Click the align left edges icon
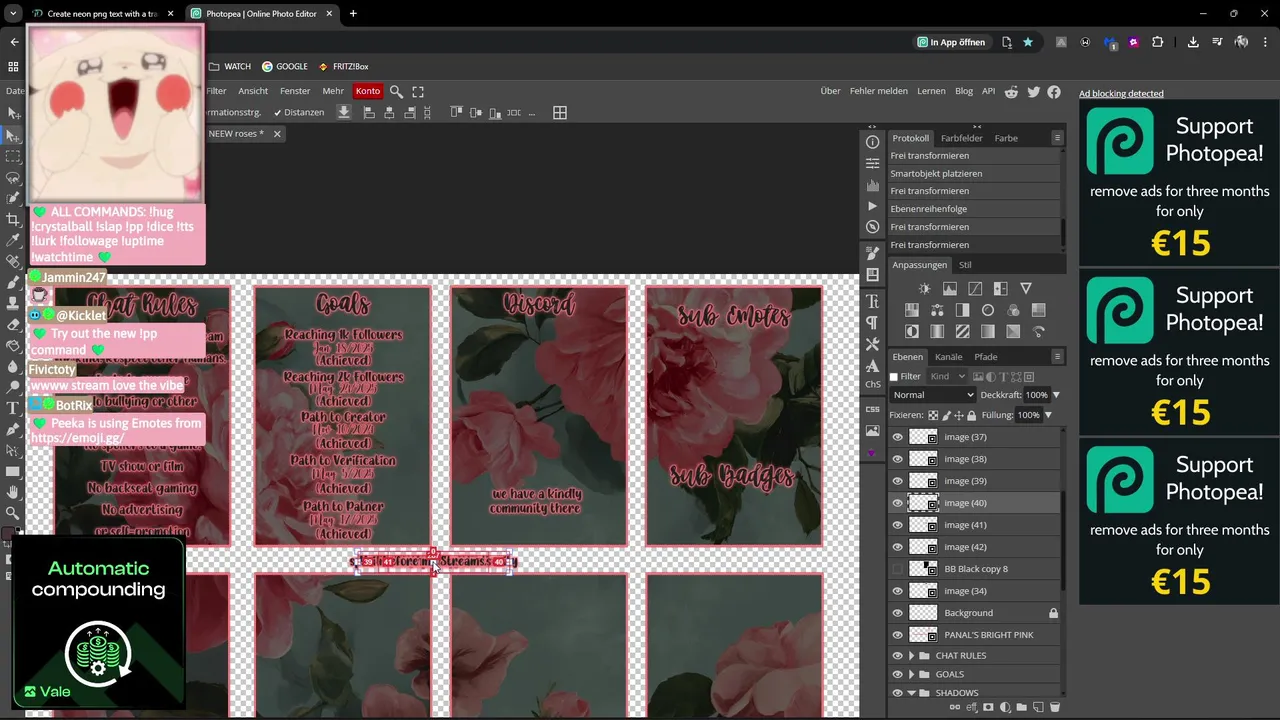The image size is (1280, 720). [x=369, y=112]
